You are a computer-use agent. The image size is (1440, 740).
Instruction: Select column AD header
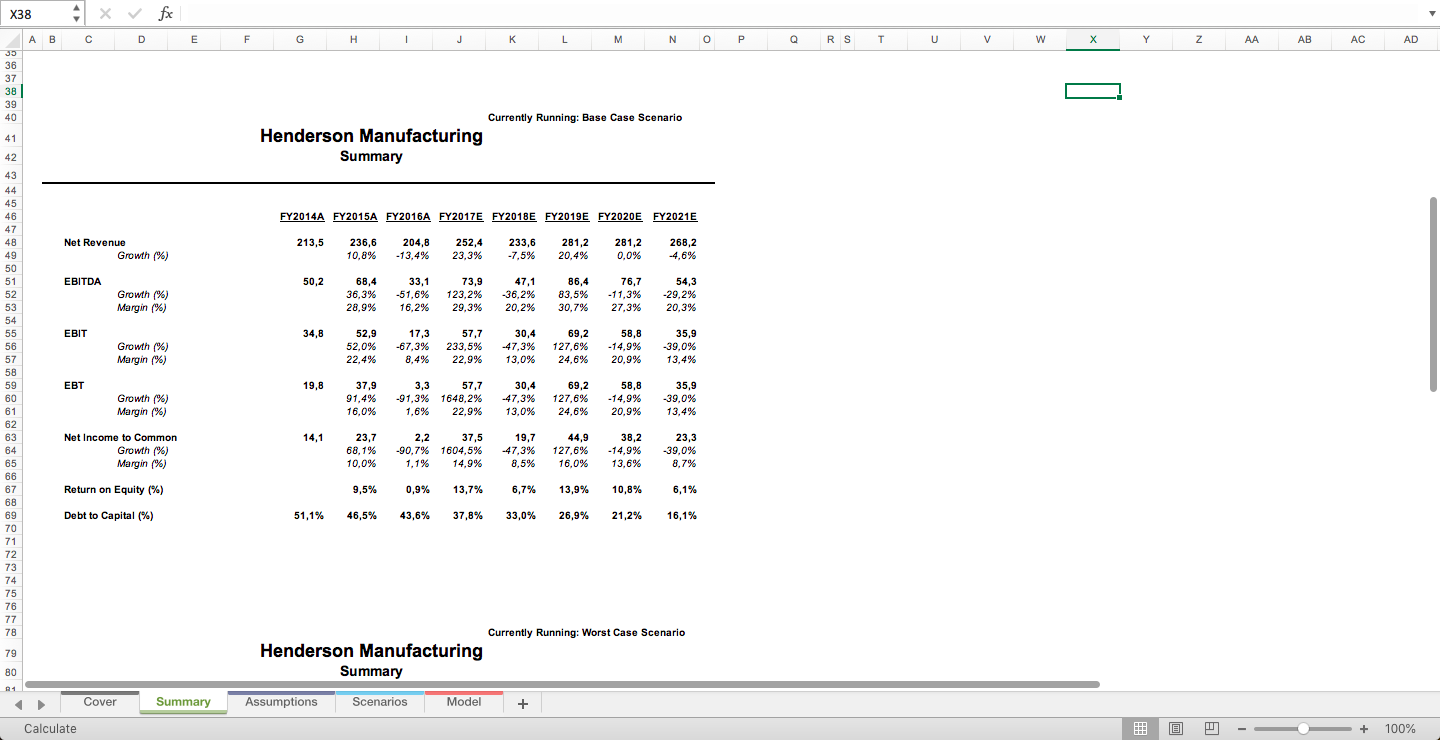coord(1411,39)
